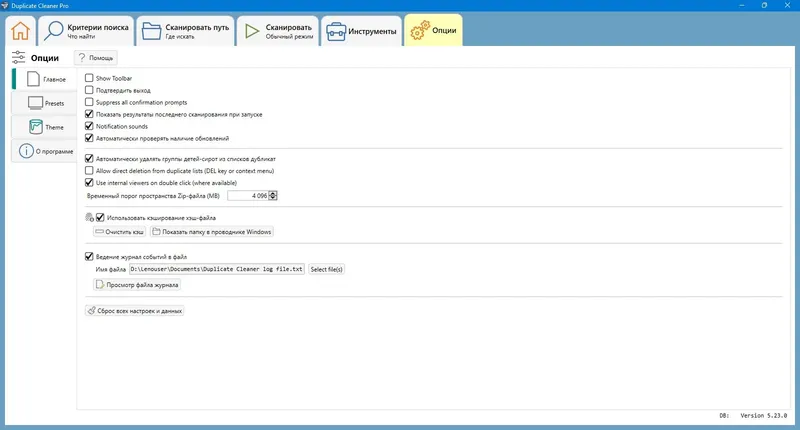Viewport: 800px width, 430px height.
Task: Click folder icon in Показать папку button
Action: [157, 232]
